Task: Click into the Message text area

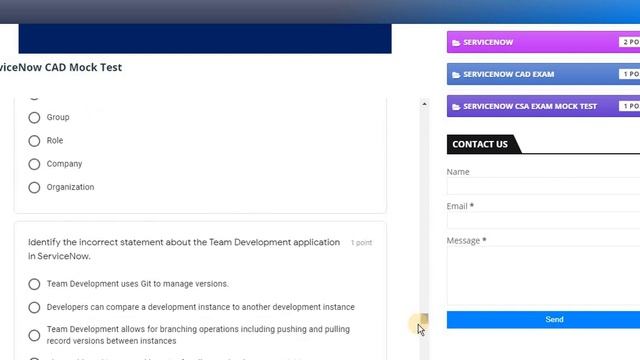Action: click(x=543, y=276)
